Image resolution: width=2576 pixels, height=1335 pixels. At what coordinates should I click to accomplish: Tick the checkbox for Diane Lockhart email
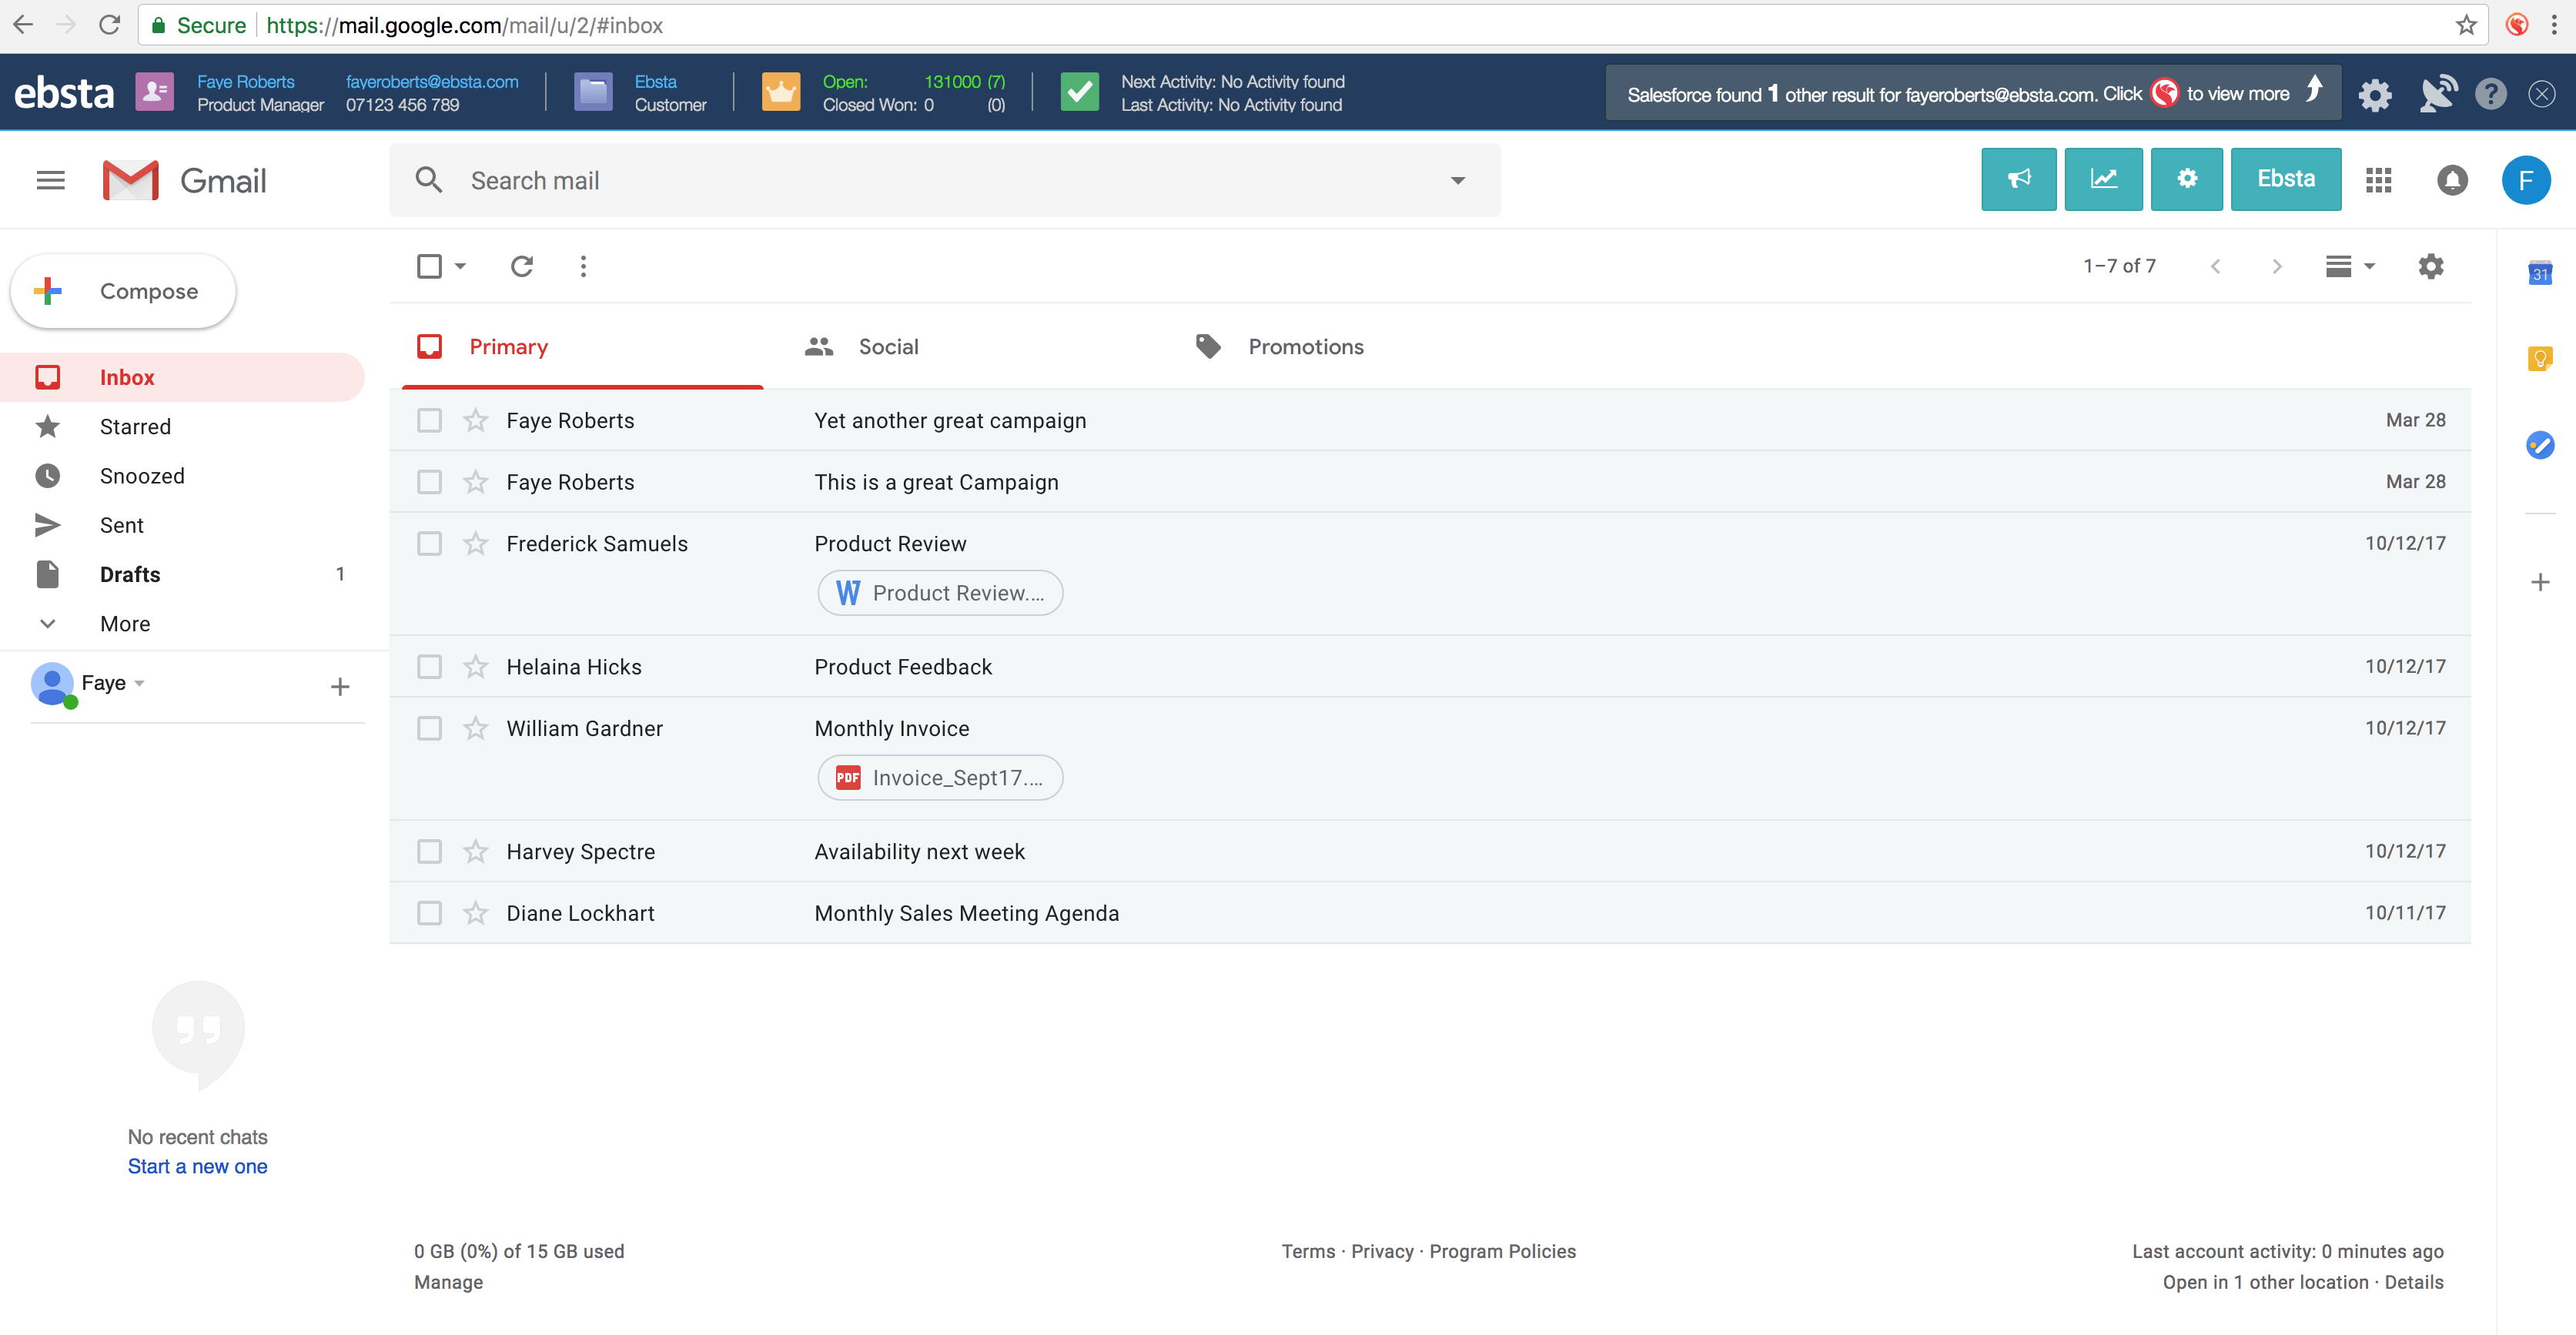point(429,913)
